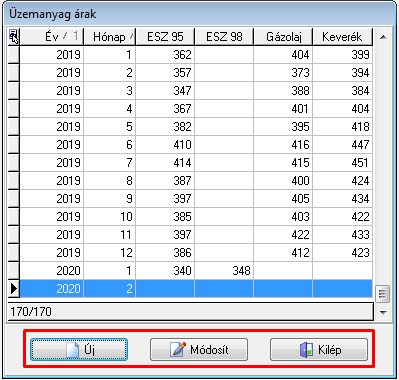Select Keverék value 418

point(342,127)
